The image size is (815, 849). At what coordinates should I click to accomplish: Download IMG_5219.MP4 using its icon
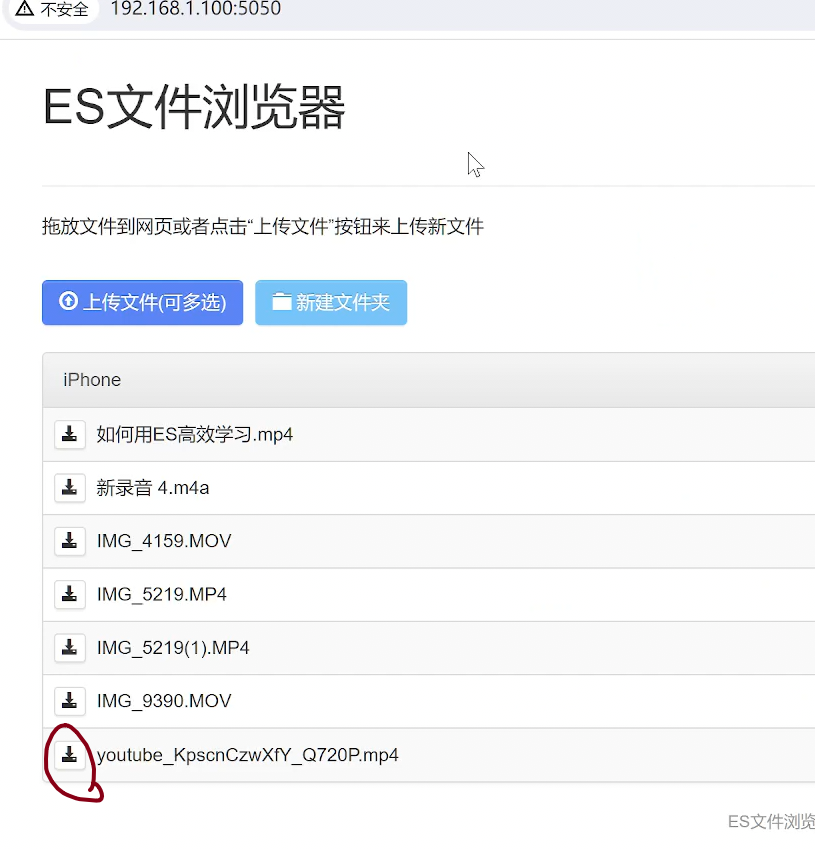[69, 594]
